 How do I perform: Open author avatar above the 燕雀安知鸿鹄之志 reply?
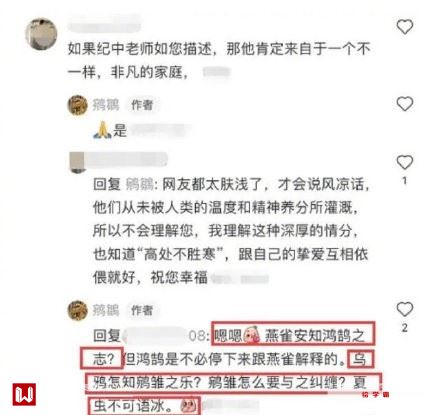point(78,310)
